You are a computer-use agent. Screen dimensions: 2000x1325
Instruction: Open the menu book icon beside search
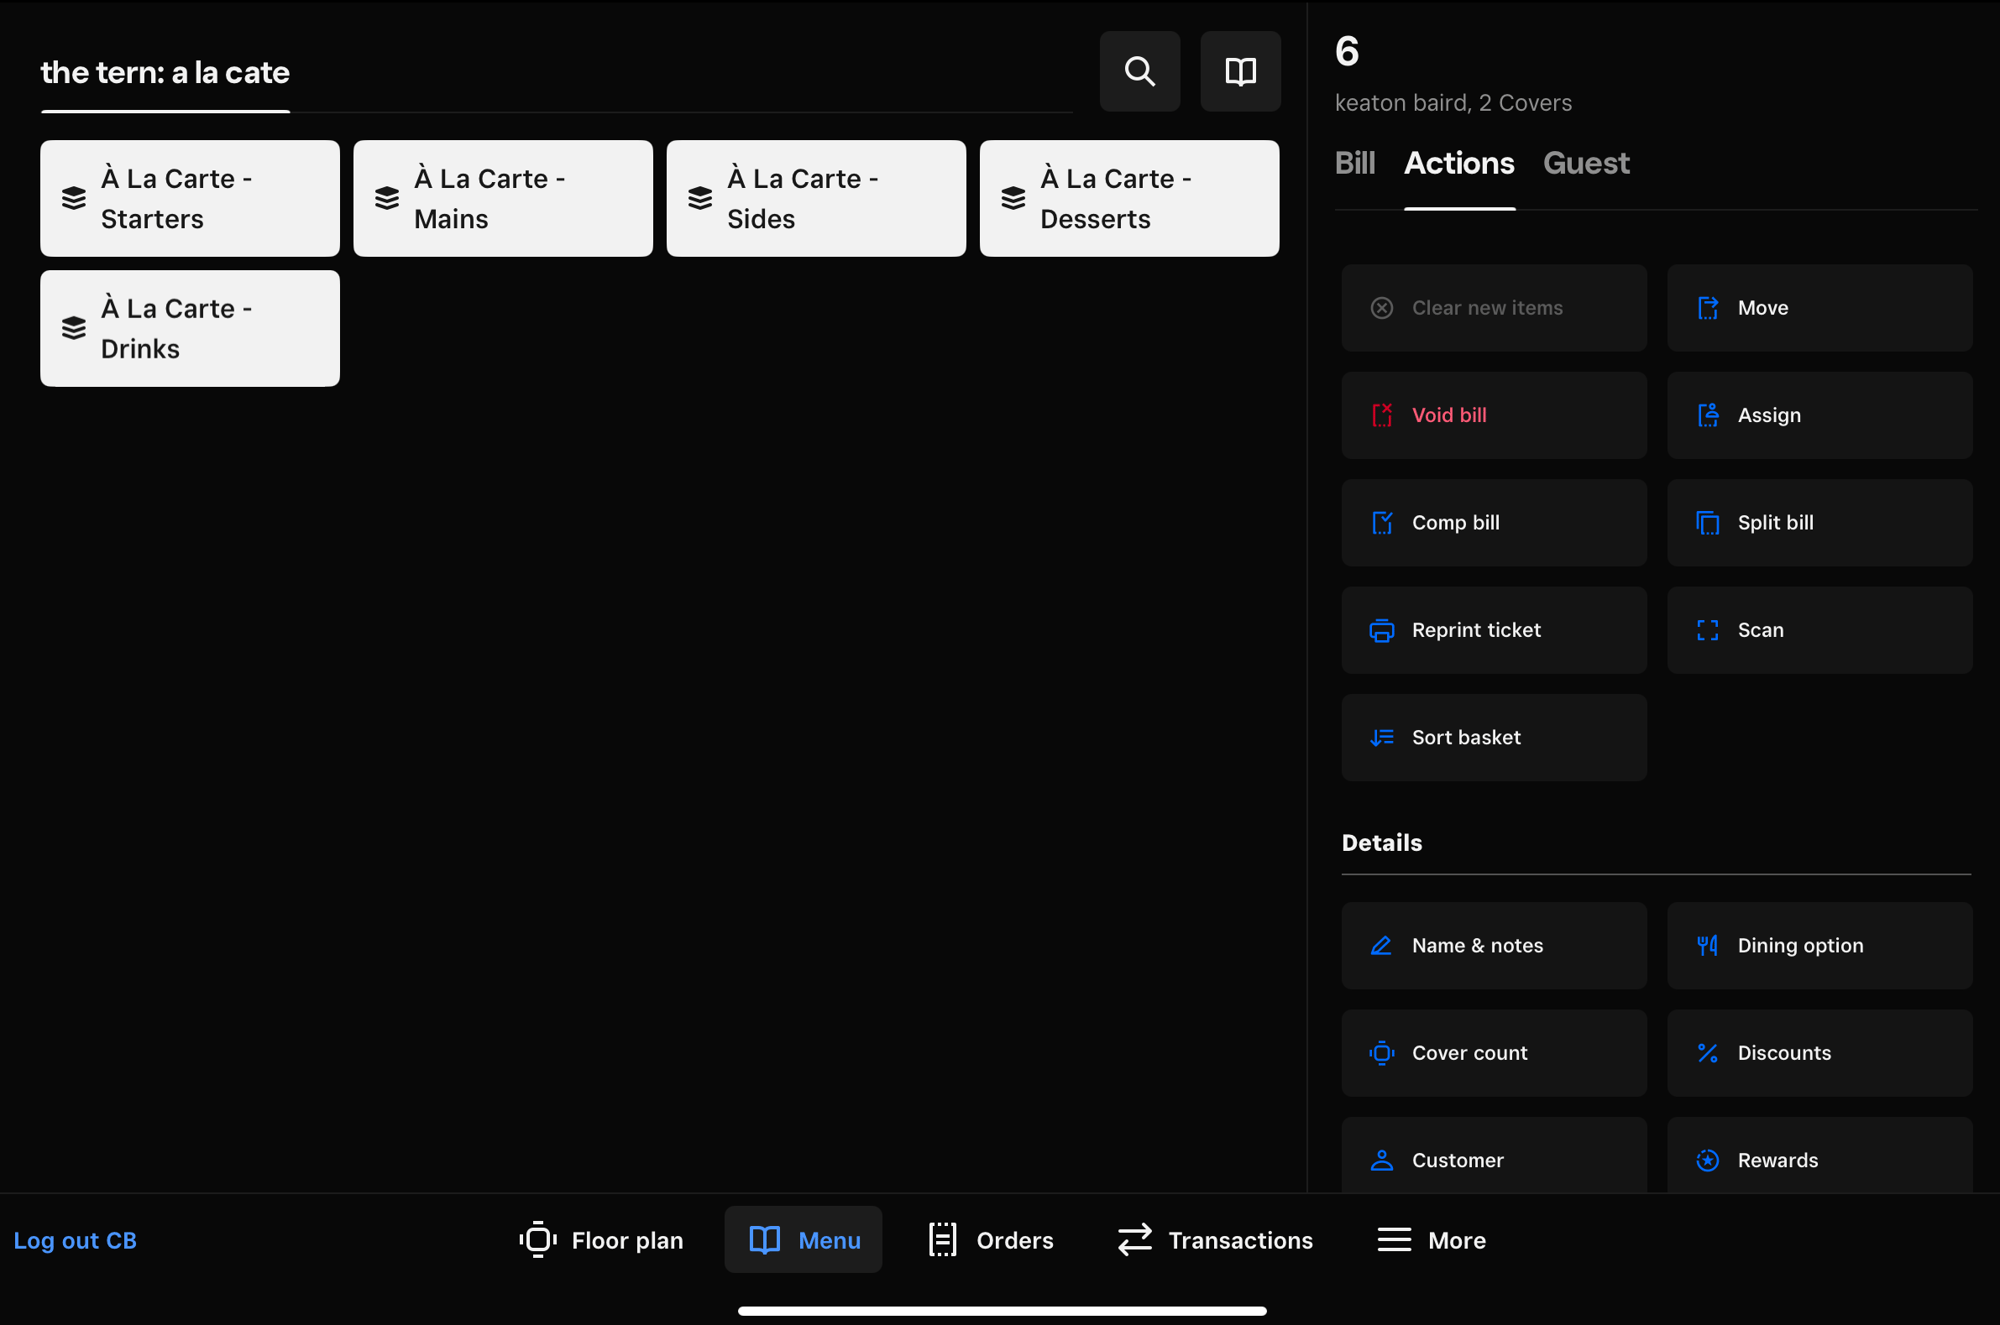point(1240,71)
